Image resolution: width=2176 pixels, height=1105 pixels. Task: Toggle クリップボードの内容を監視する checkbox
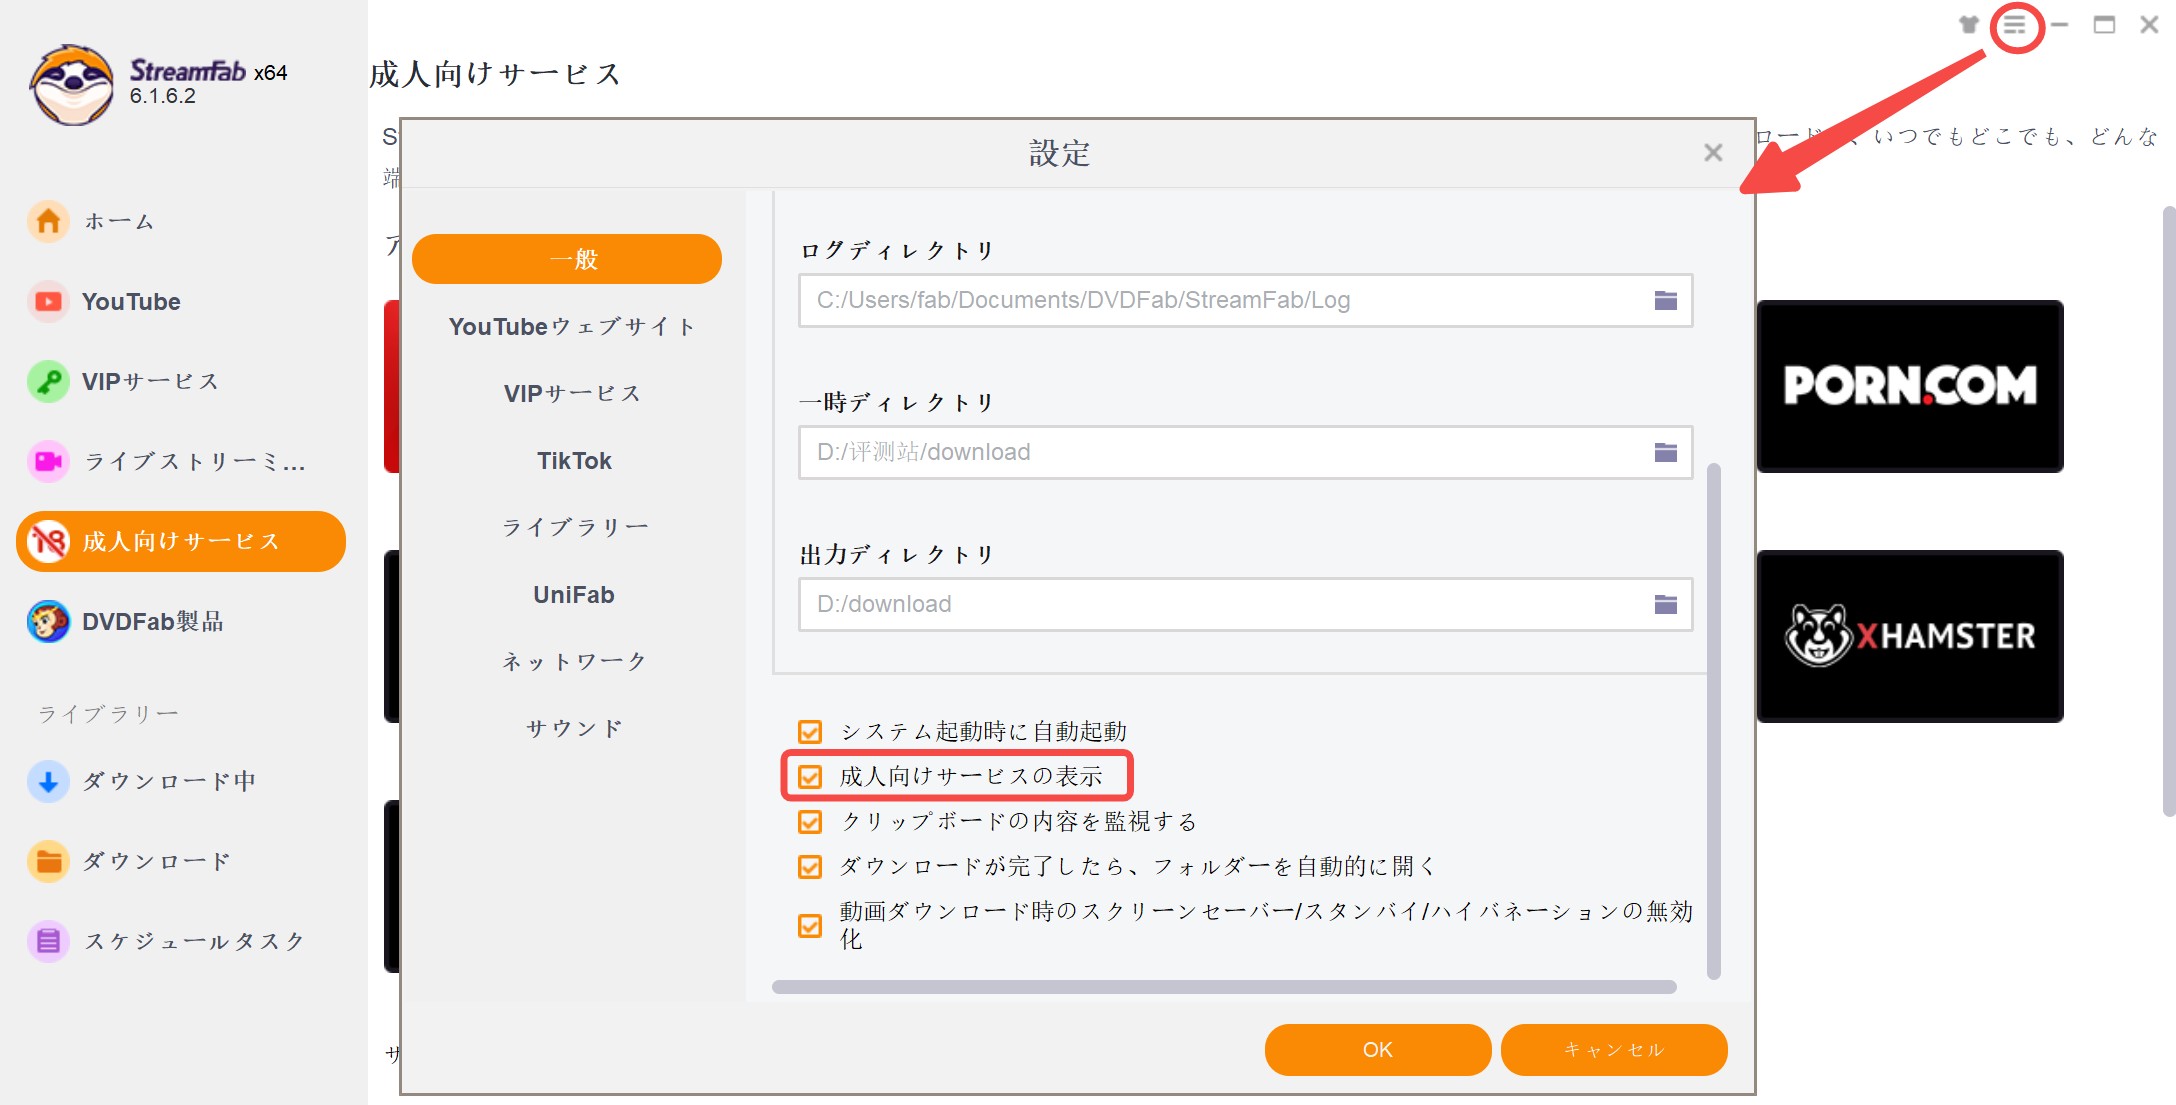810,822
